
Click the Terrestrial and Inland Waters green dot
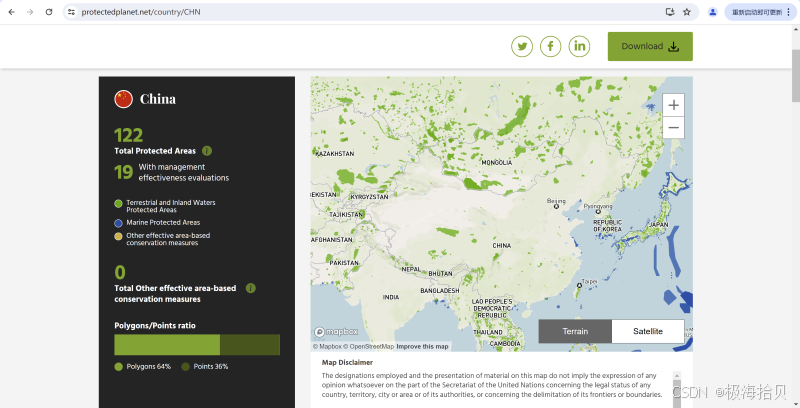118,204
